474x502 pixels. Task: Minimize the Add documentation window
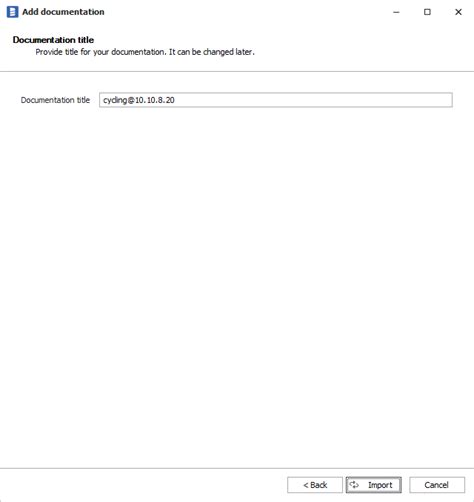point(396,12)
